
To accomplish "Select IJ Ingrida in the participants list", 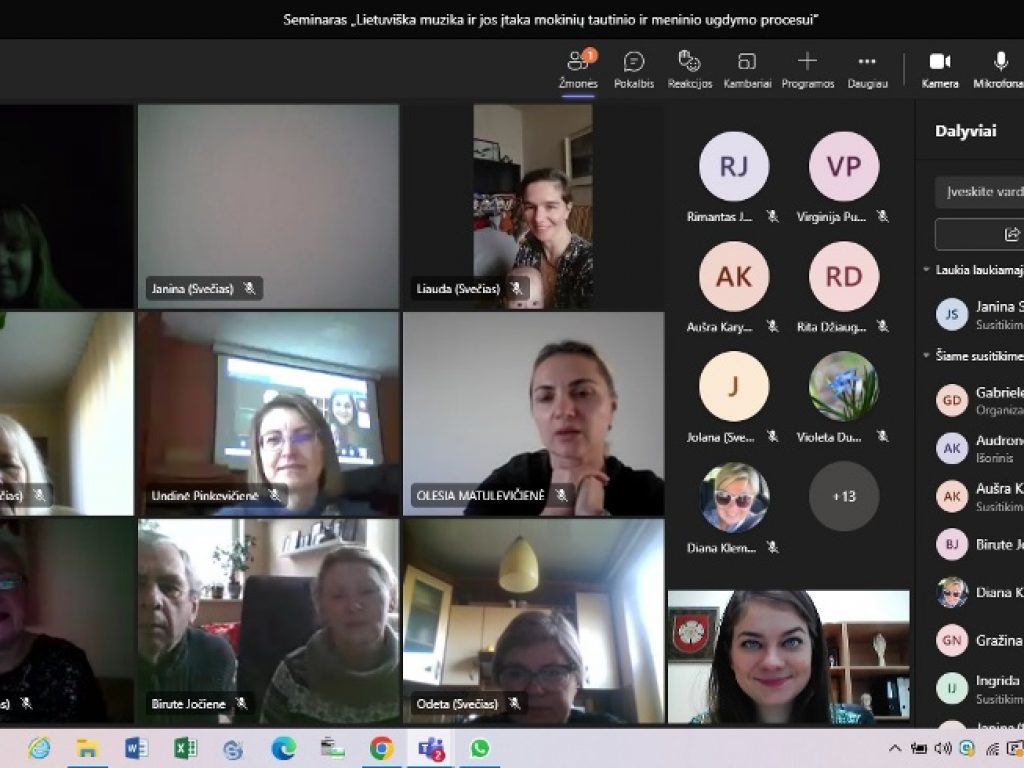I will coord(979,688).
